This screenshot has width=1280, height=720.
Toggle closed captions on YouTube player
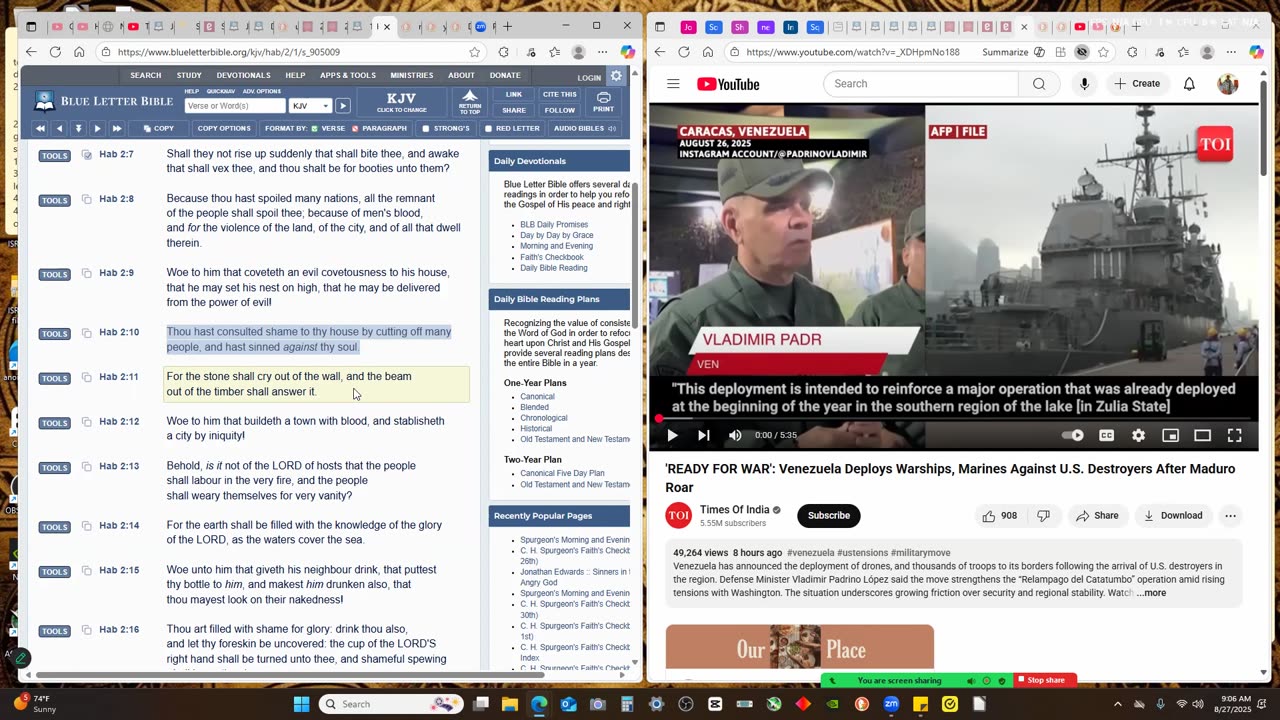pos(1106,435)
